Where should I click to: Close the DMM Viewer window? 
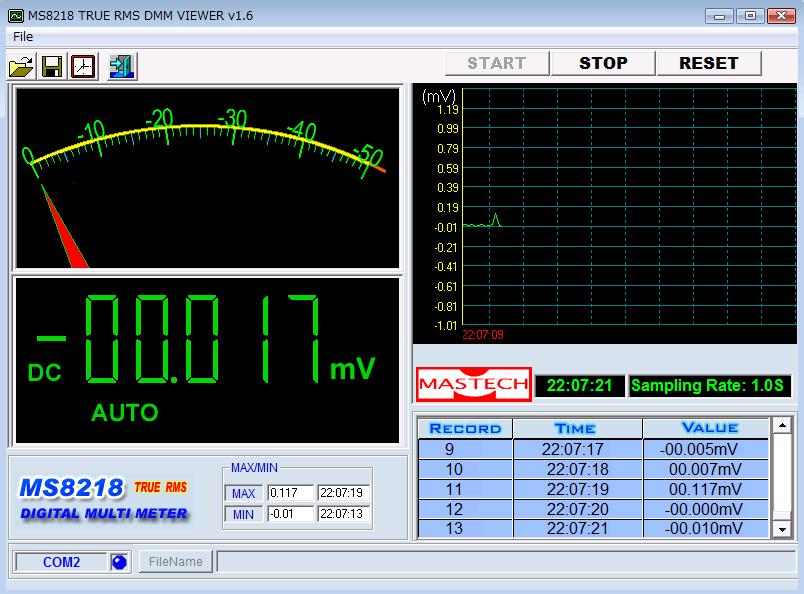tap(781, 16)
